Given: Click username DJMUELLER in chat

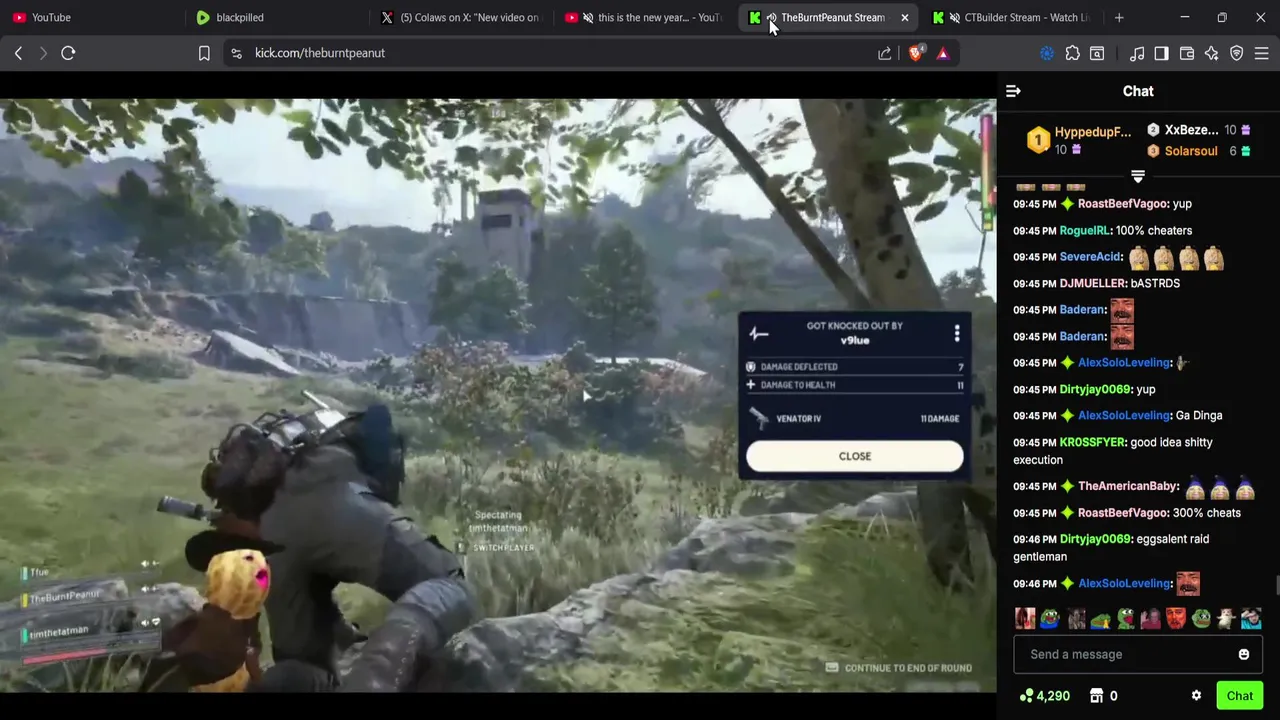Looking at the screenshot, I should [1092, 283].
